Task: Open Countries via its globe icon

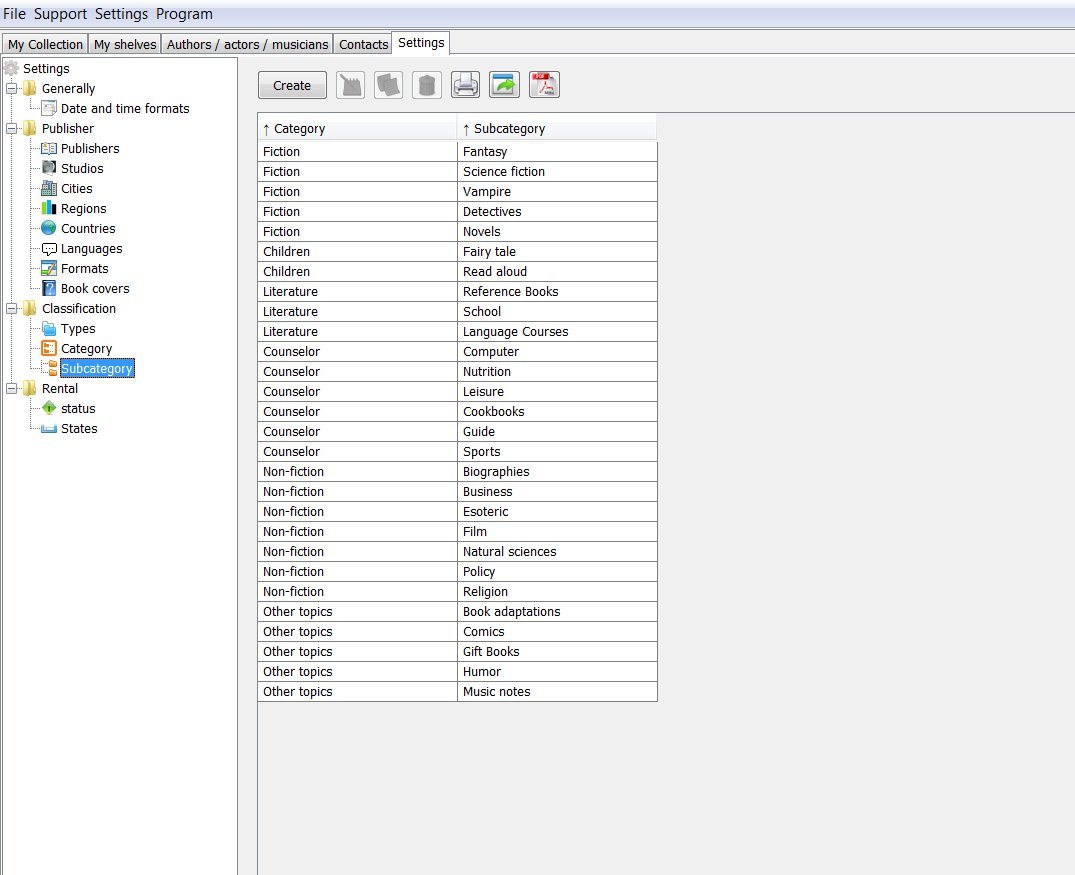Action: coord(49,228)
